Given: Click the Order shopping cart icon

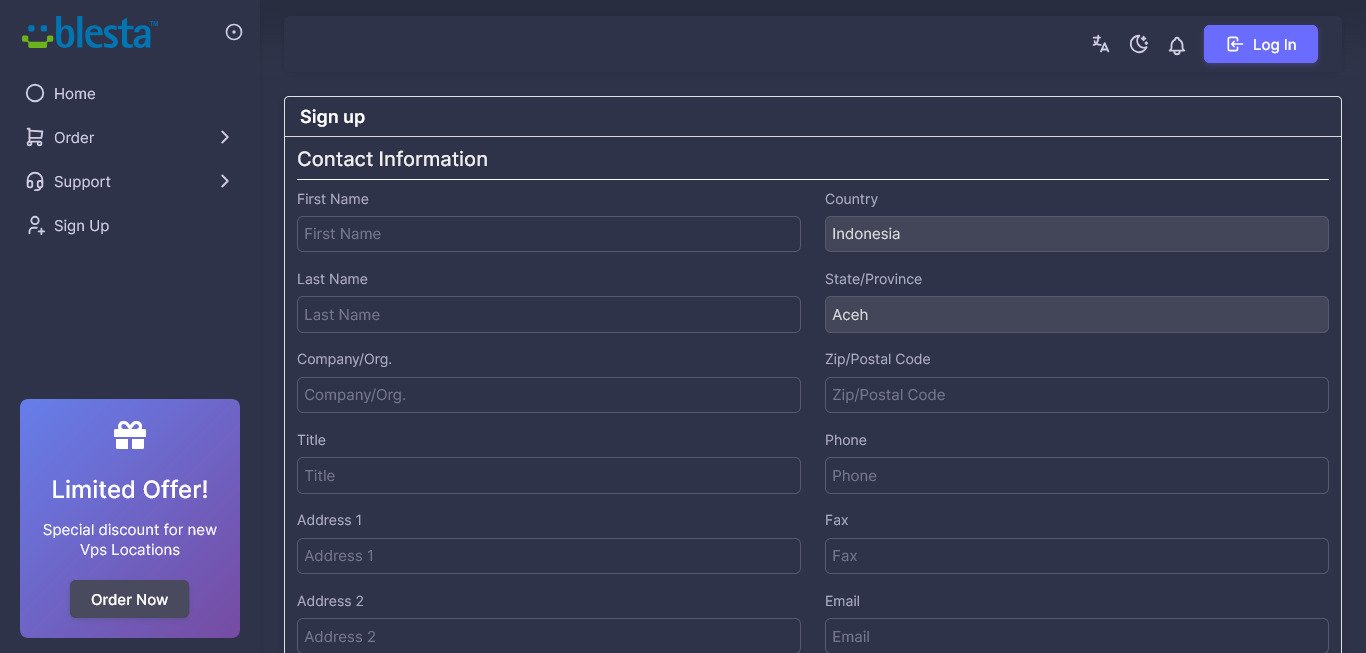Looking at the screenshot, I should tap(35, 138).
